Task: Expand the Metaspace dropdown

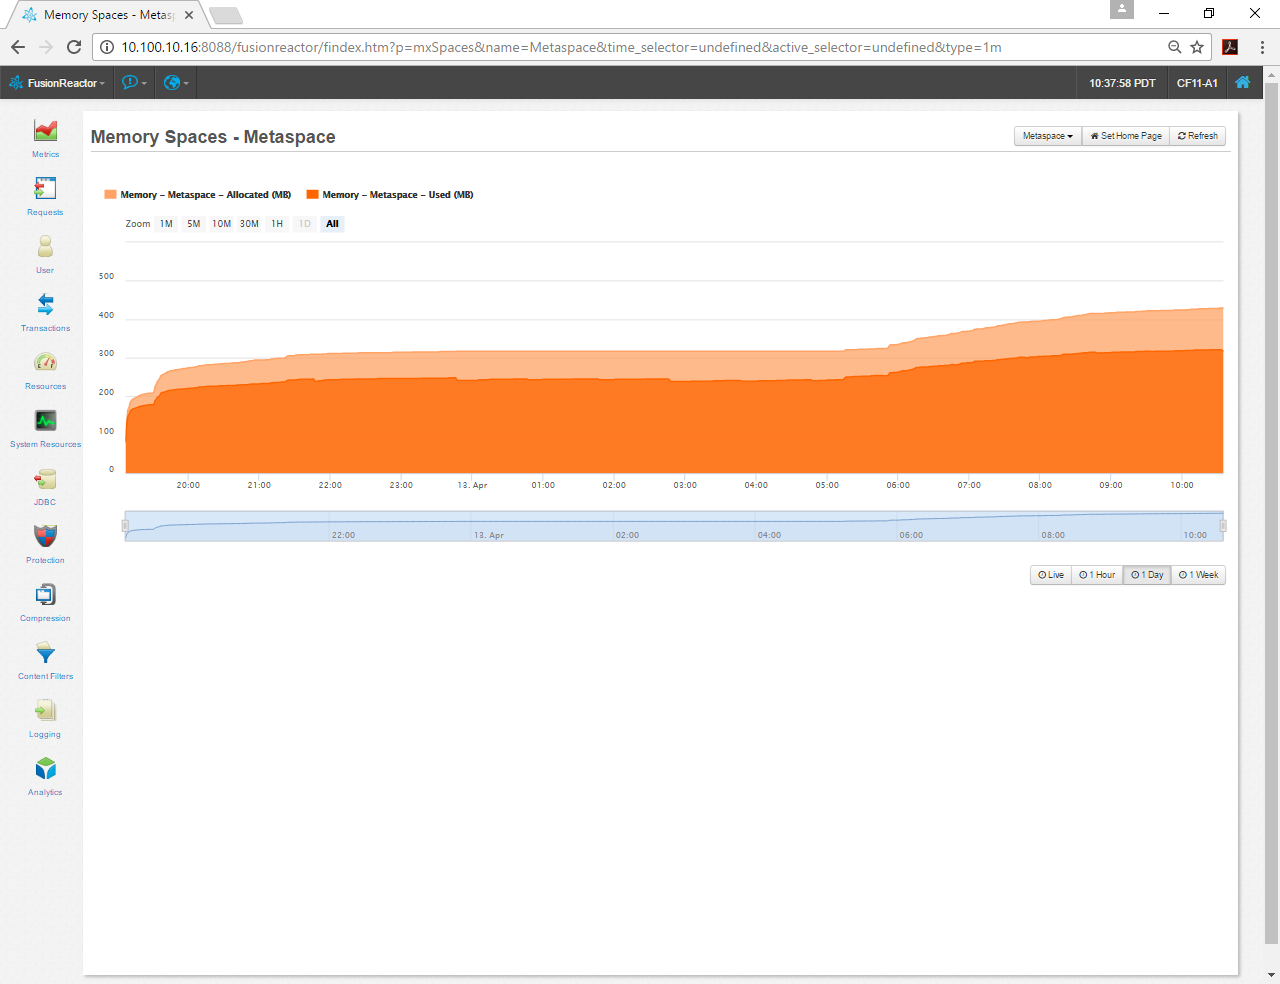Action: (x=1048, y=136)
